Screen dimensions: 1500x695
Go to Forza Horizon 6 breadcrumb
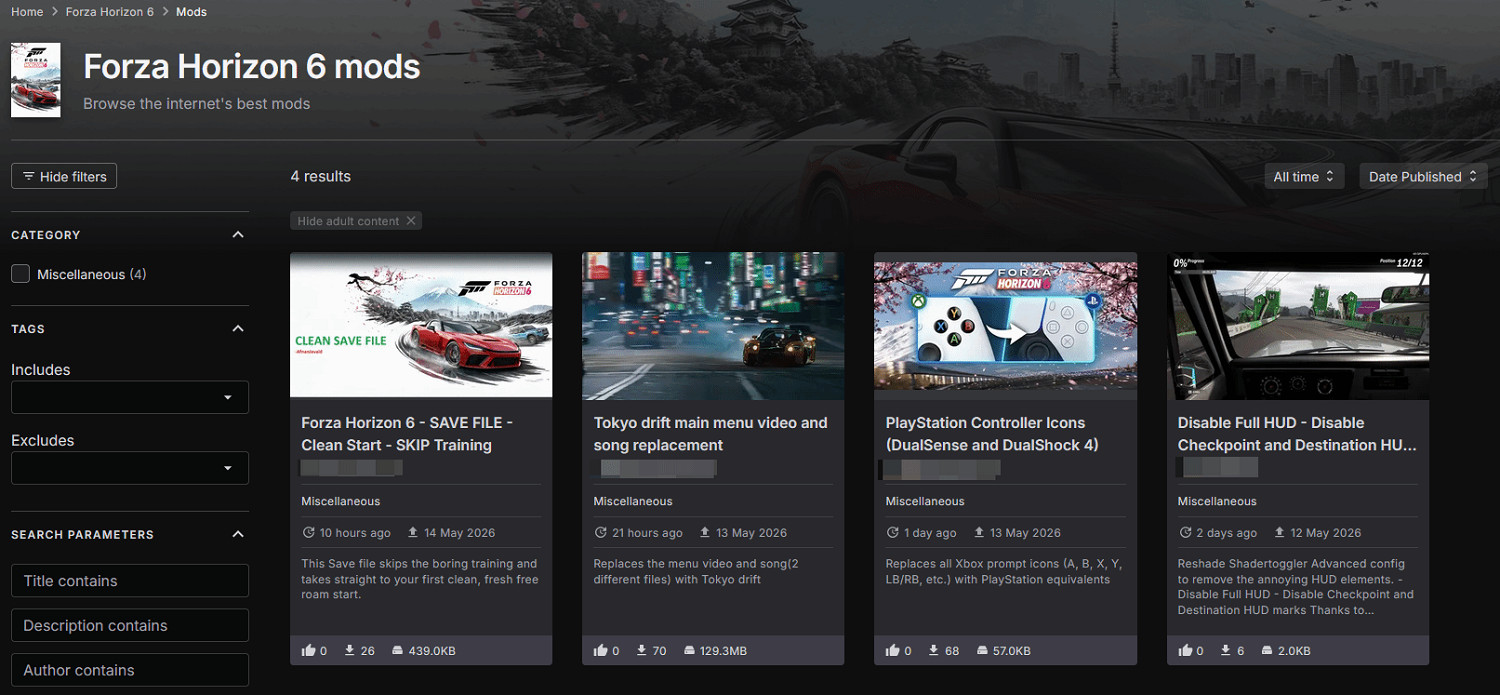coord(109,12)
